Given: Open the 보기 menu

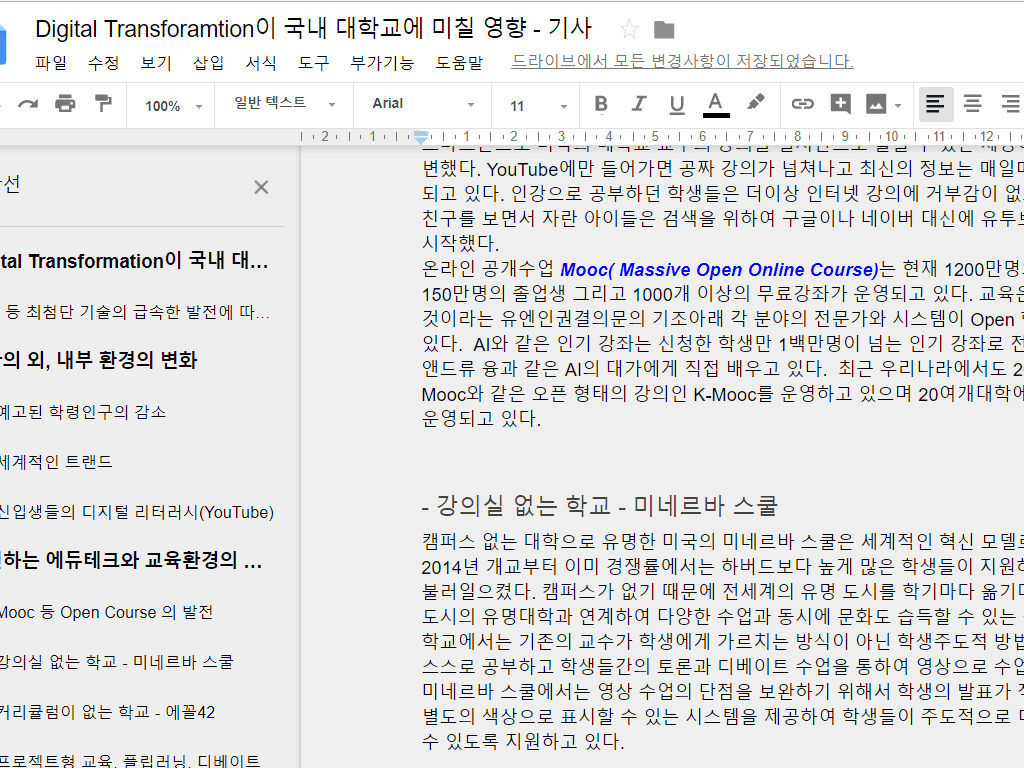Looking at the screenshot, I should [156, 63].
